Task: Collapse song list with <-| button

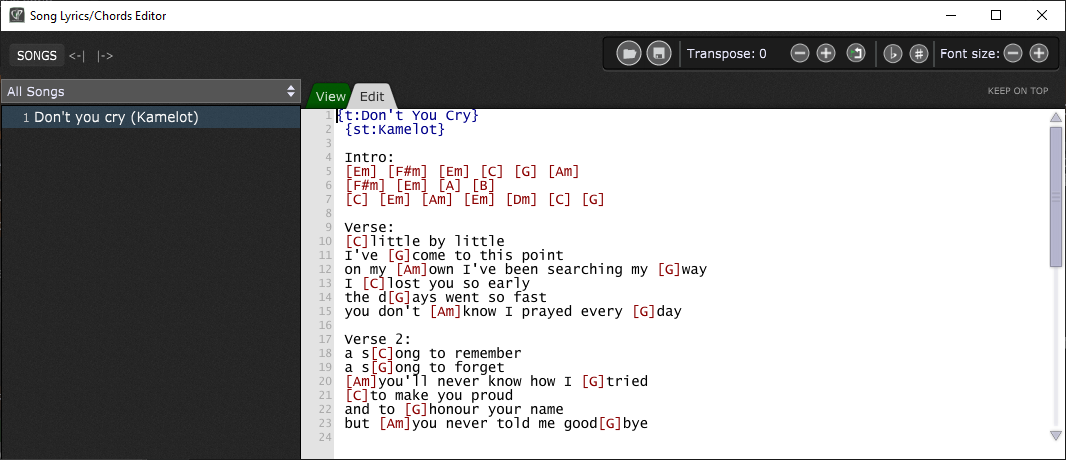Action: point(77,56)
